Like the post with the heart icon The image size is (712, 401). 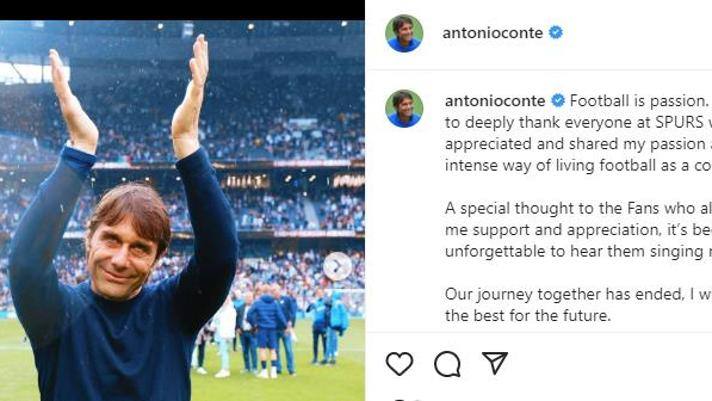tap(399, 364)
